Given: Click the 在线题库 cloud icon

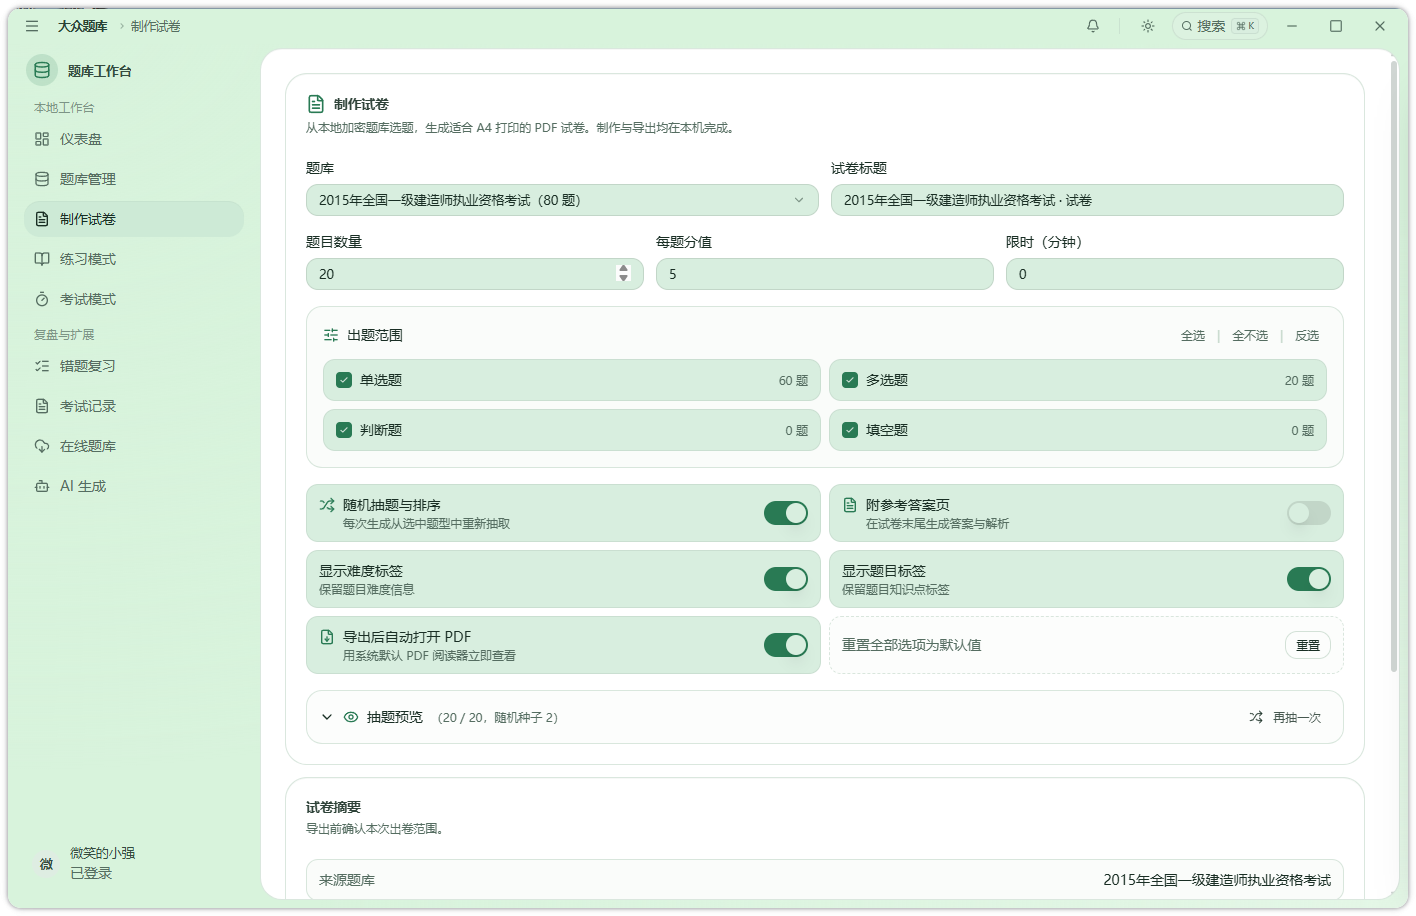Looking at the screenshot, I should coord(42,446).
